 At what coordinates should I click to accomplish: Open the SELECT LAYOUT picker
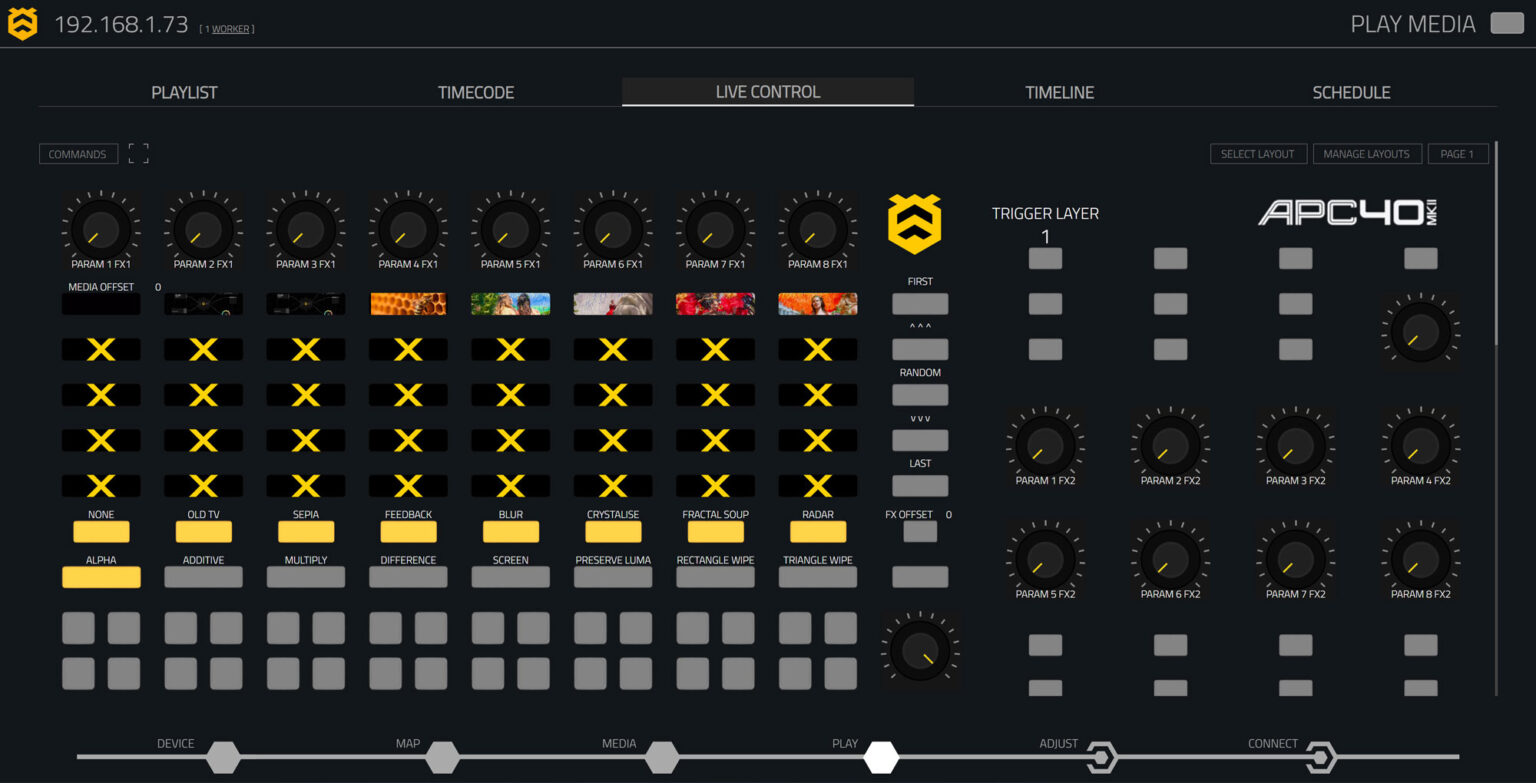point(1258,153)
